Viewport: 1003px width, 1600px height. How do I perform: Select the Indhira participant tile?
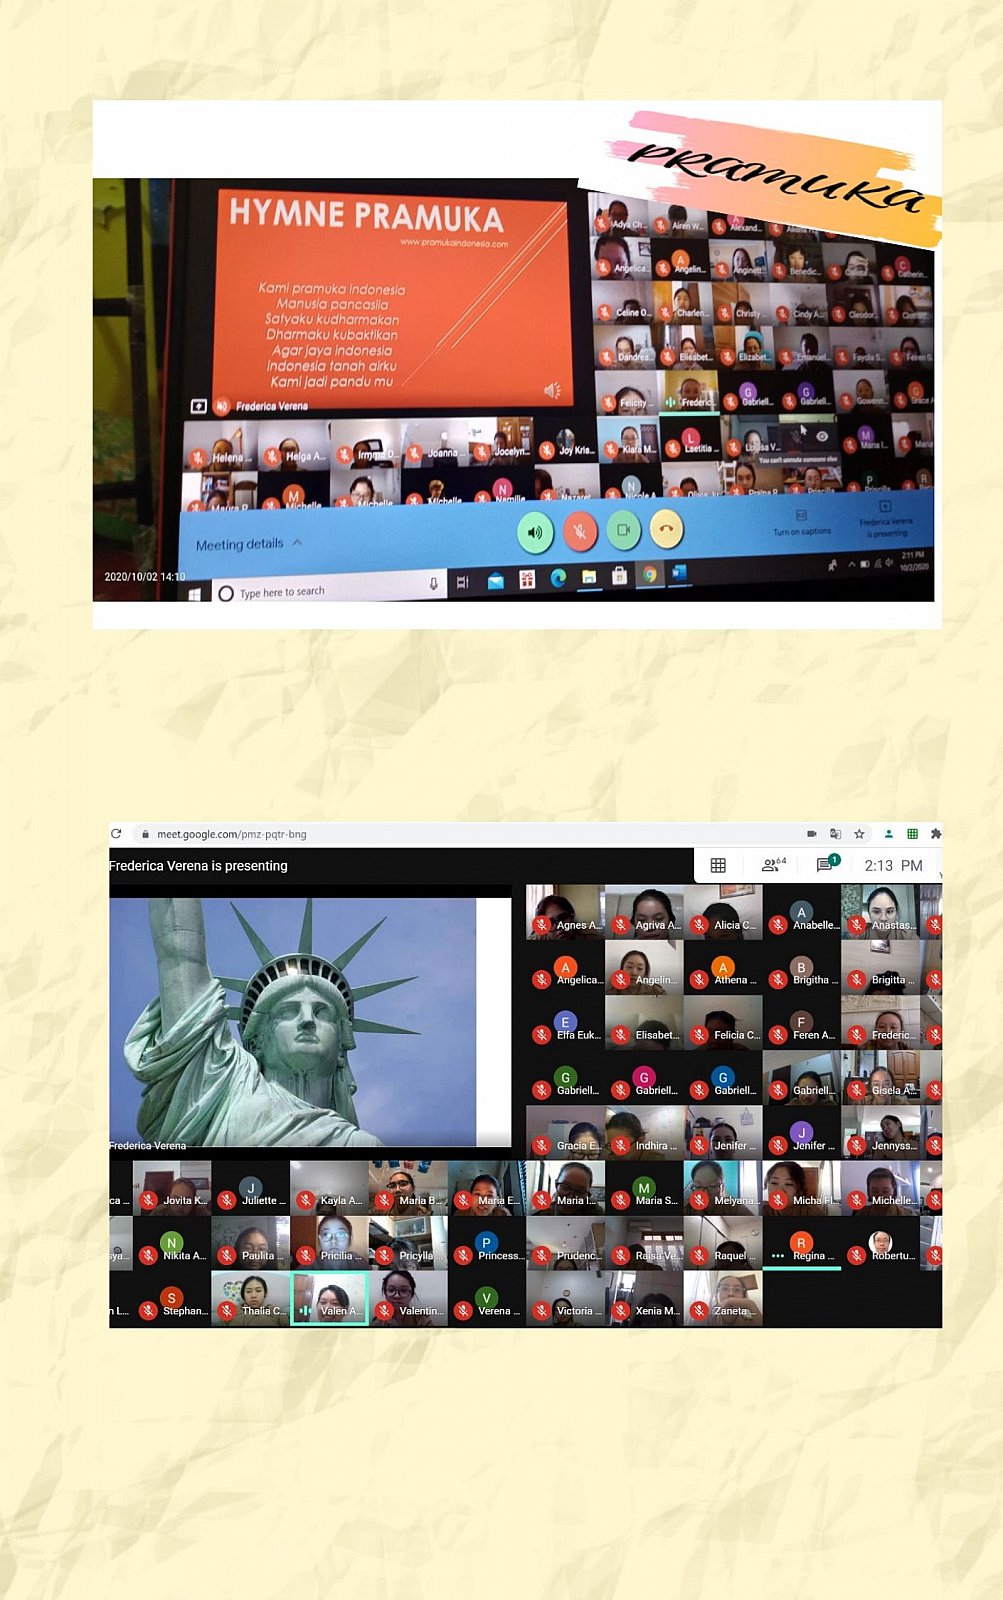click(644, 1132)
